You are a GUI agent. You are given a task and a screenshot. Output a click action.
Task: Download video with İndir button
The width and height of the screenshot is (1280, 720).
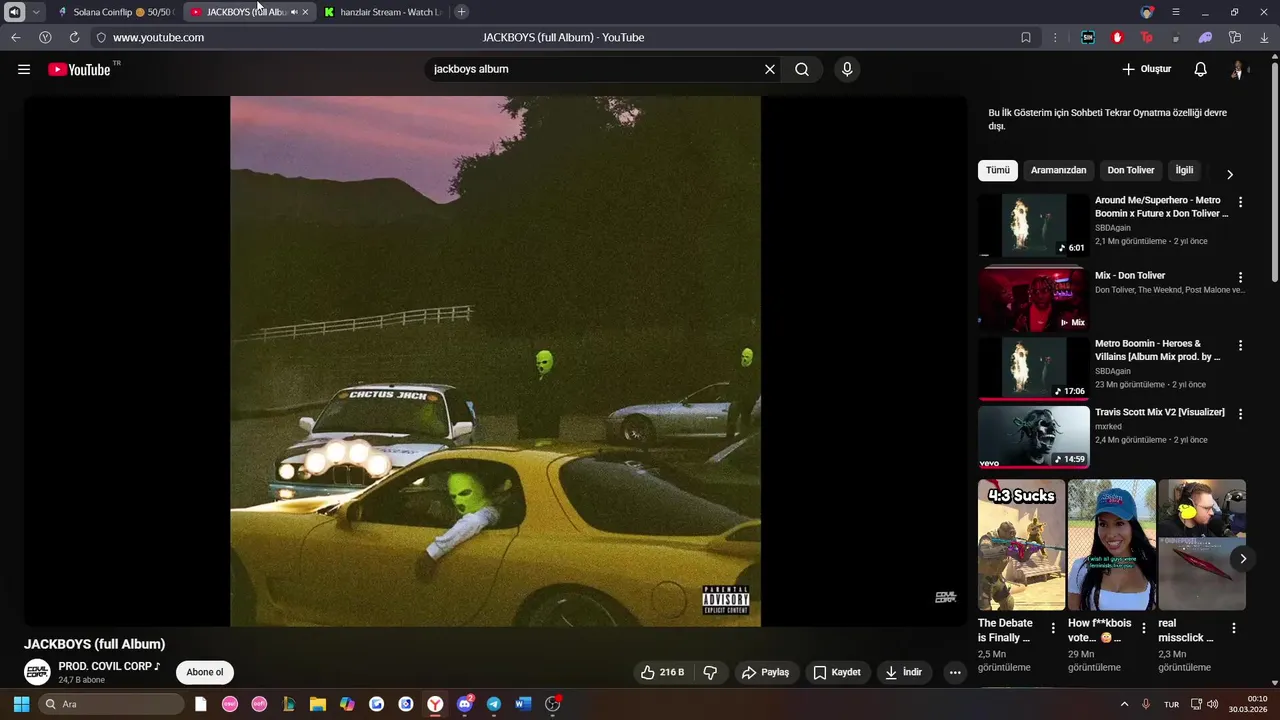903,672
